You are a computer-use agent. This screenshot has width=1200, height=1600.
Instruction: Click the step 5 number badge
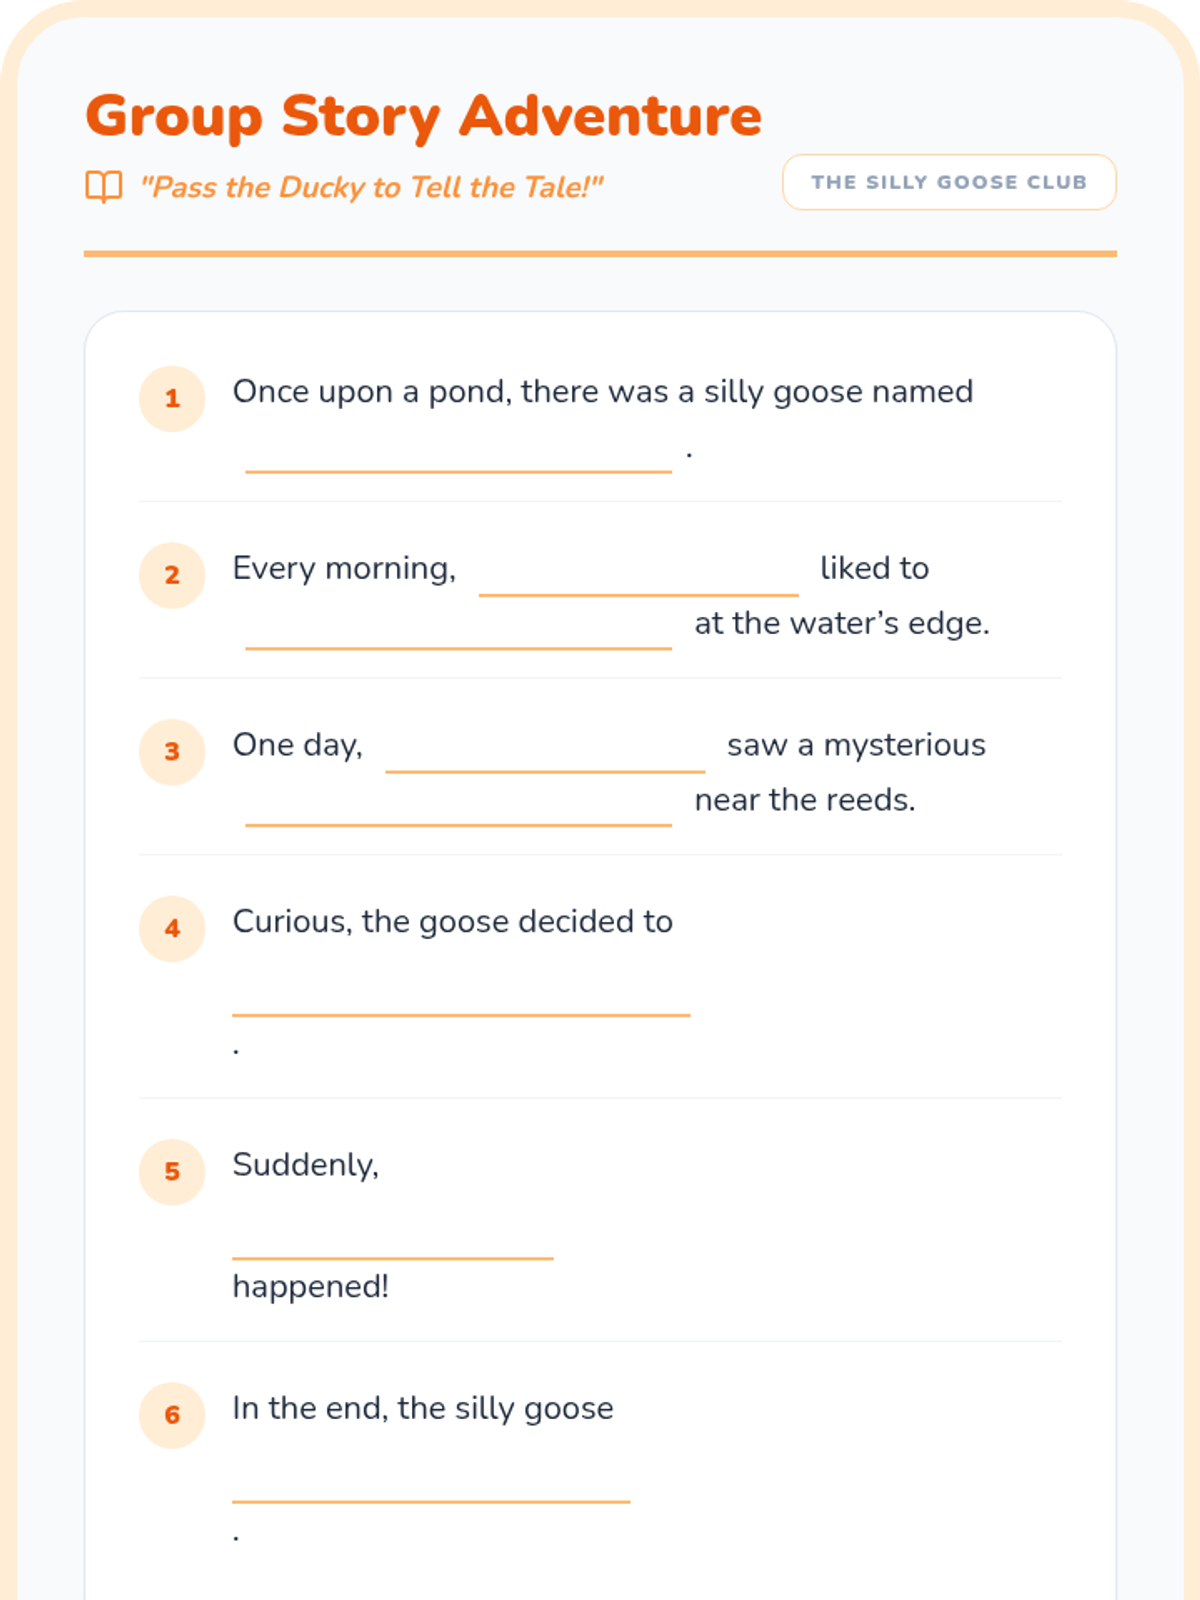(172, 1172)
